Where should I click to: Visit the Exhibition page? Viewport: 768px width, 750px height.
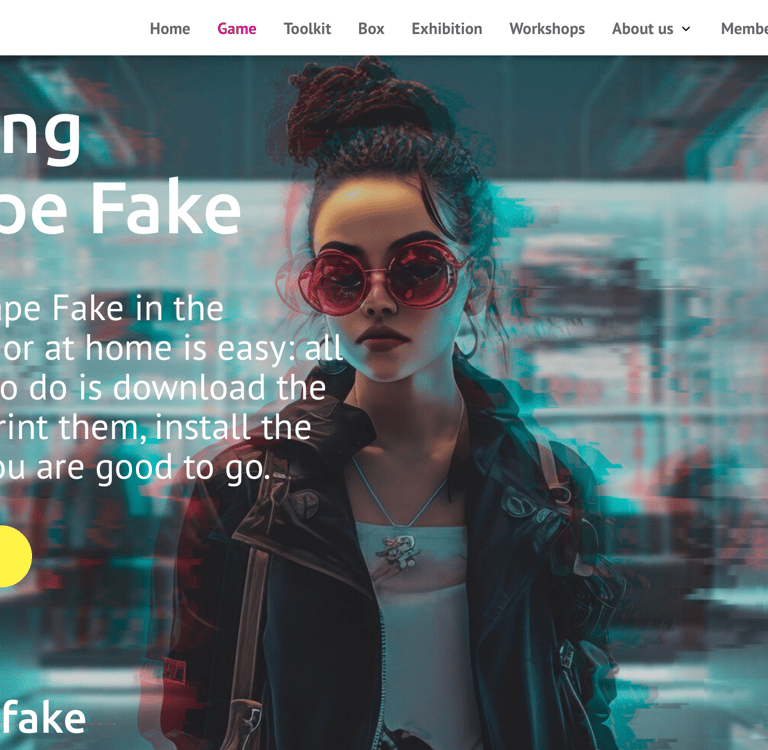point(447,29)
